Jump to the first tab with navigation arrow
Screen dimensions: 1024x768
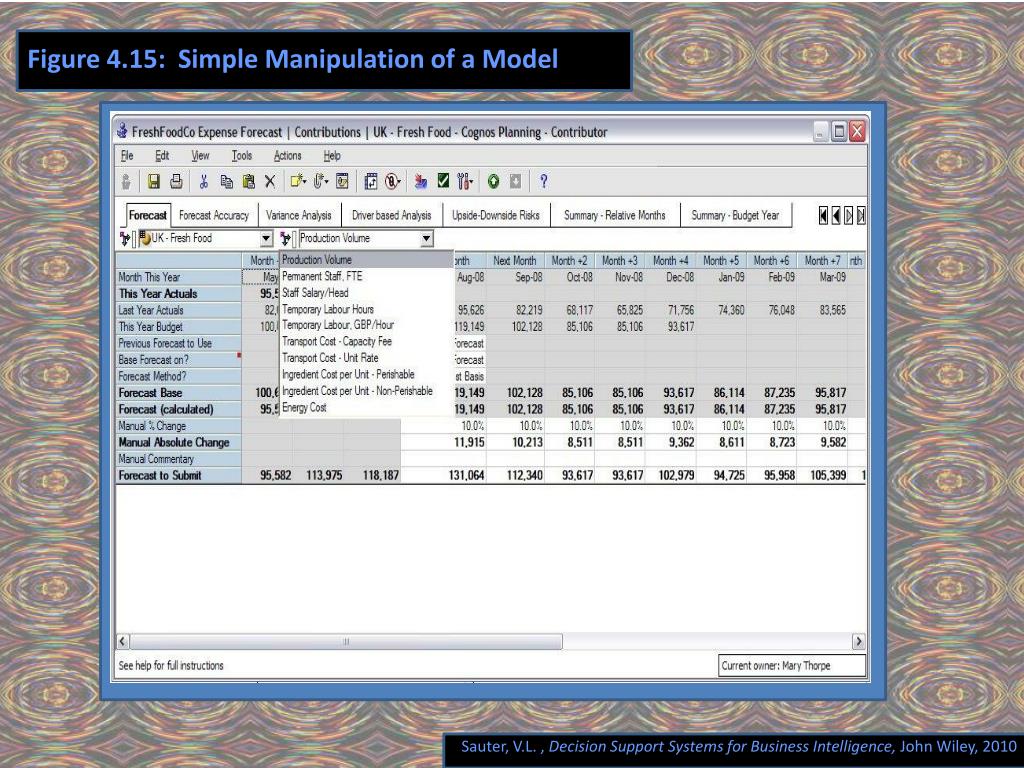tap(824, 216)
